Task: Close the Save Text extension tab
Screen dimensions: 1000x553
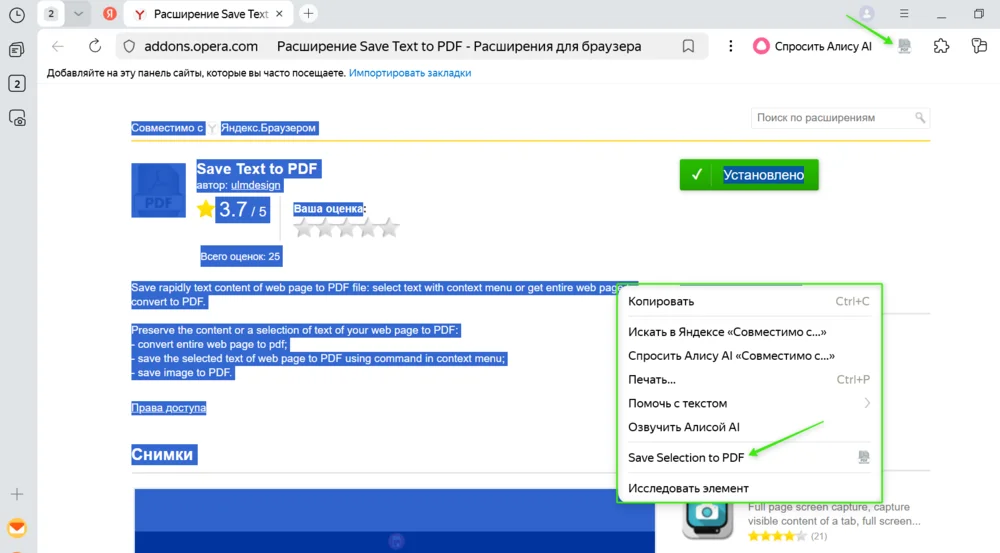Action: (x=279, y=13)
